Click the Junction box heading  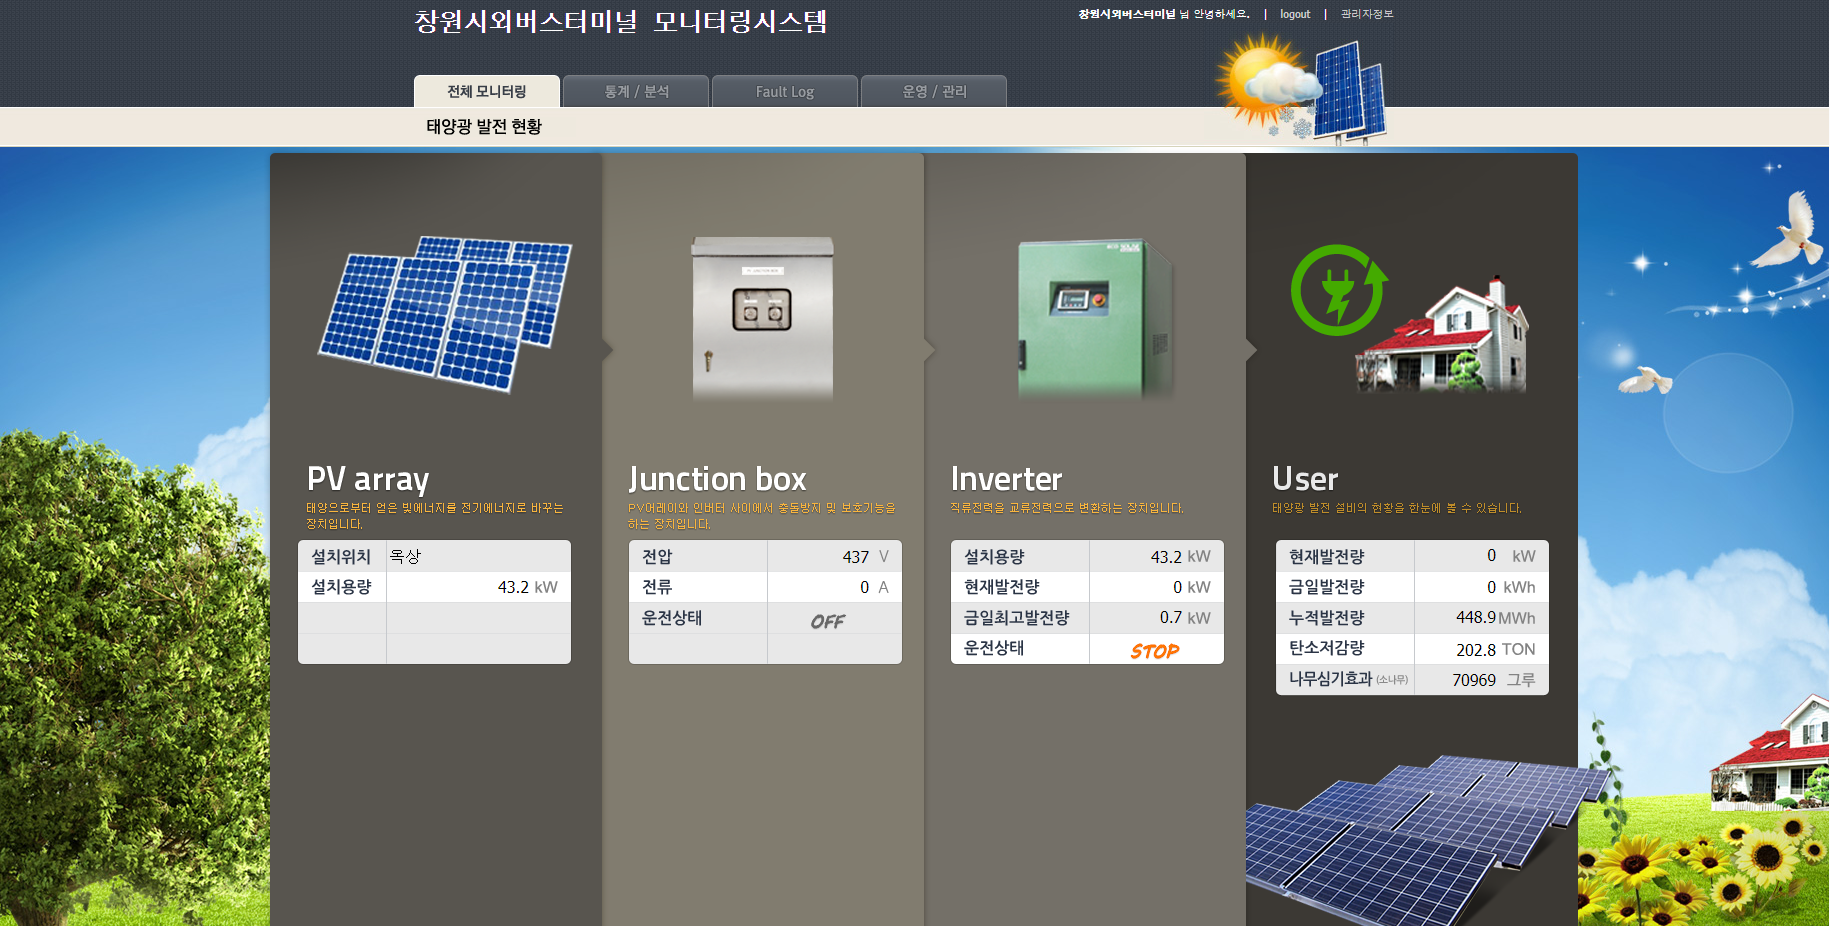pyautogui.click(x=717, y=479)
